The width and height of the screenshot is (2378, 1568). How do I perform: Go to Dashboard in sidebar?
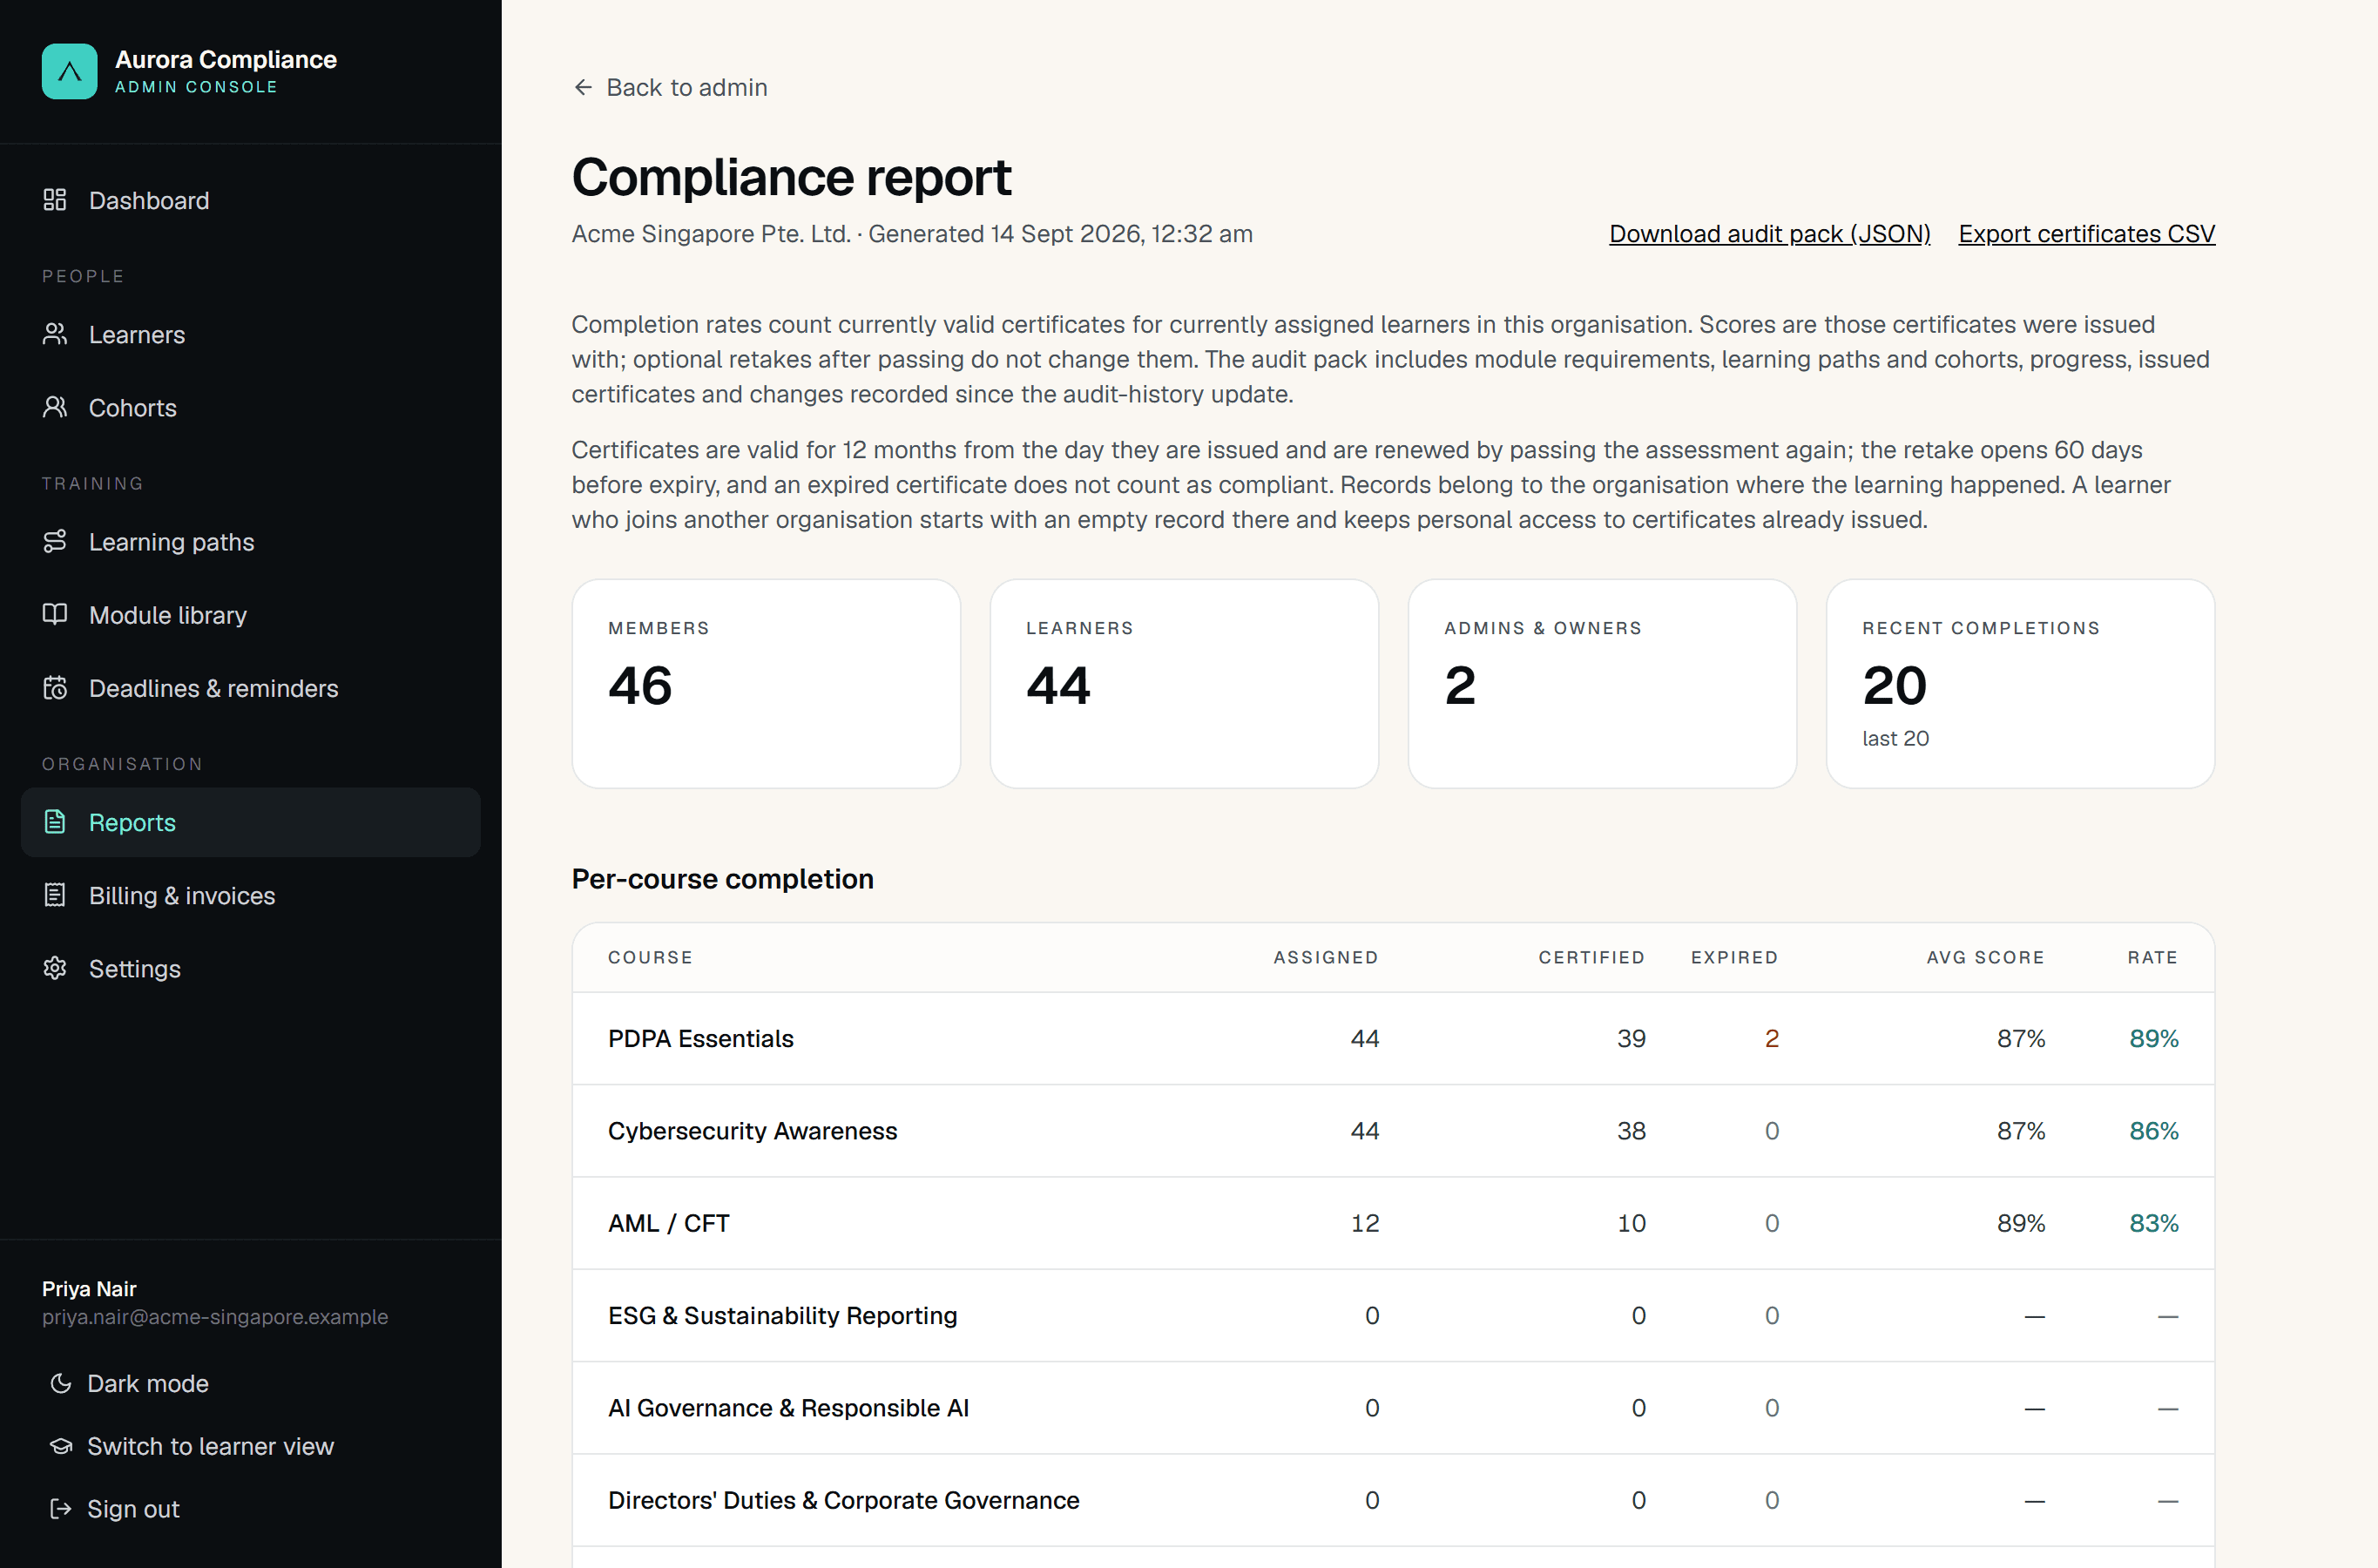click(250, 200)
